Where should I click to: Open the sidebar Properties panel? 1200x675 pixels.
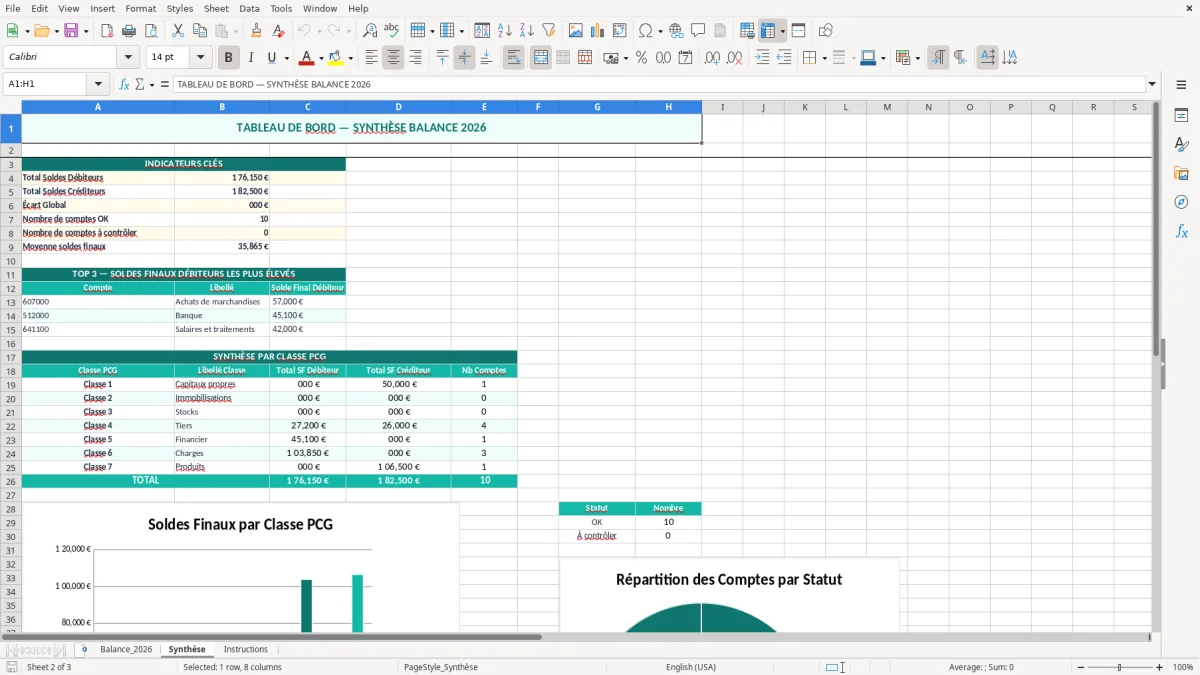(x=1181, y=115)
